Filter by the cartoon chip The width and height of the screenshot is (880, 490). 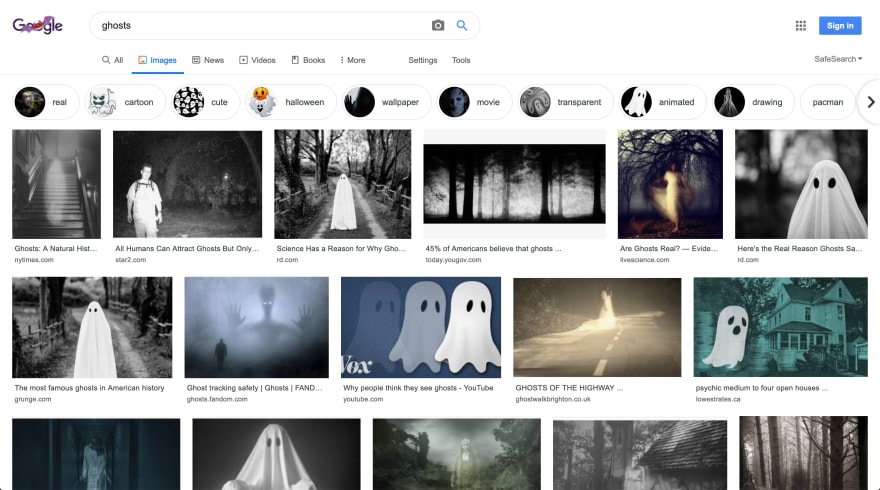[125, 102]
